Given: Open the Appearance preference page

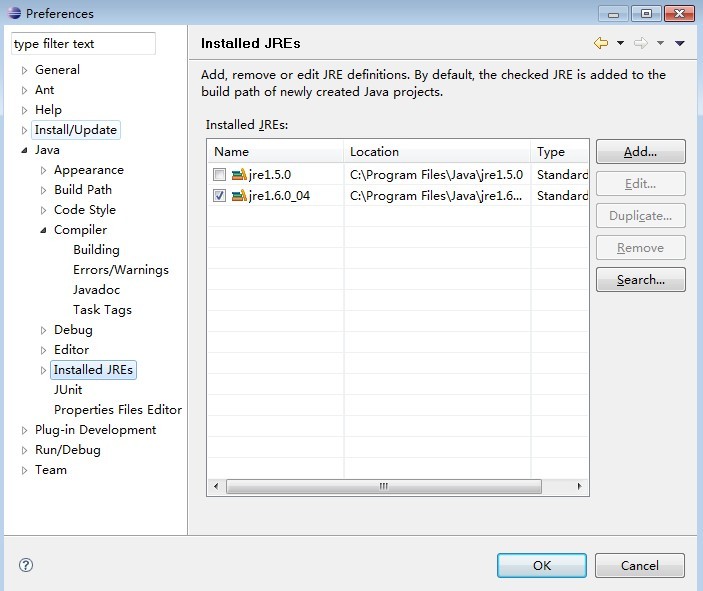Looking at the screenshot, I should [x=89, y=170].
